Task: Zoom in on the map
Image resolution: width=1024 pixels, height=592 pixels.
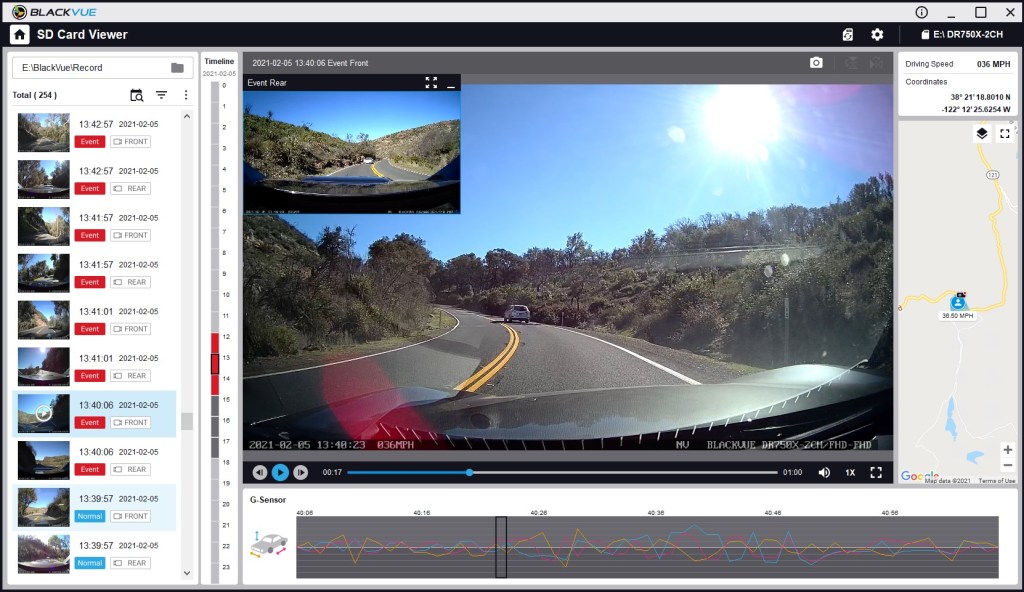Action: pos(1007,450)
